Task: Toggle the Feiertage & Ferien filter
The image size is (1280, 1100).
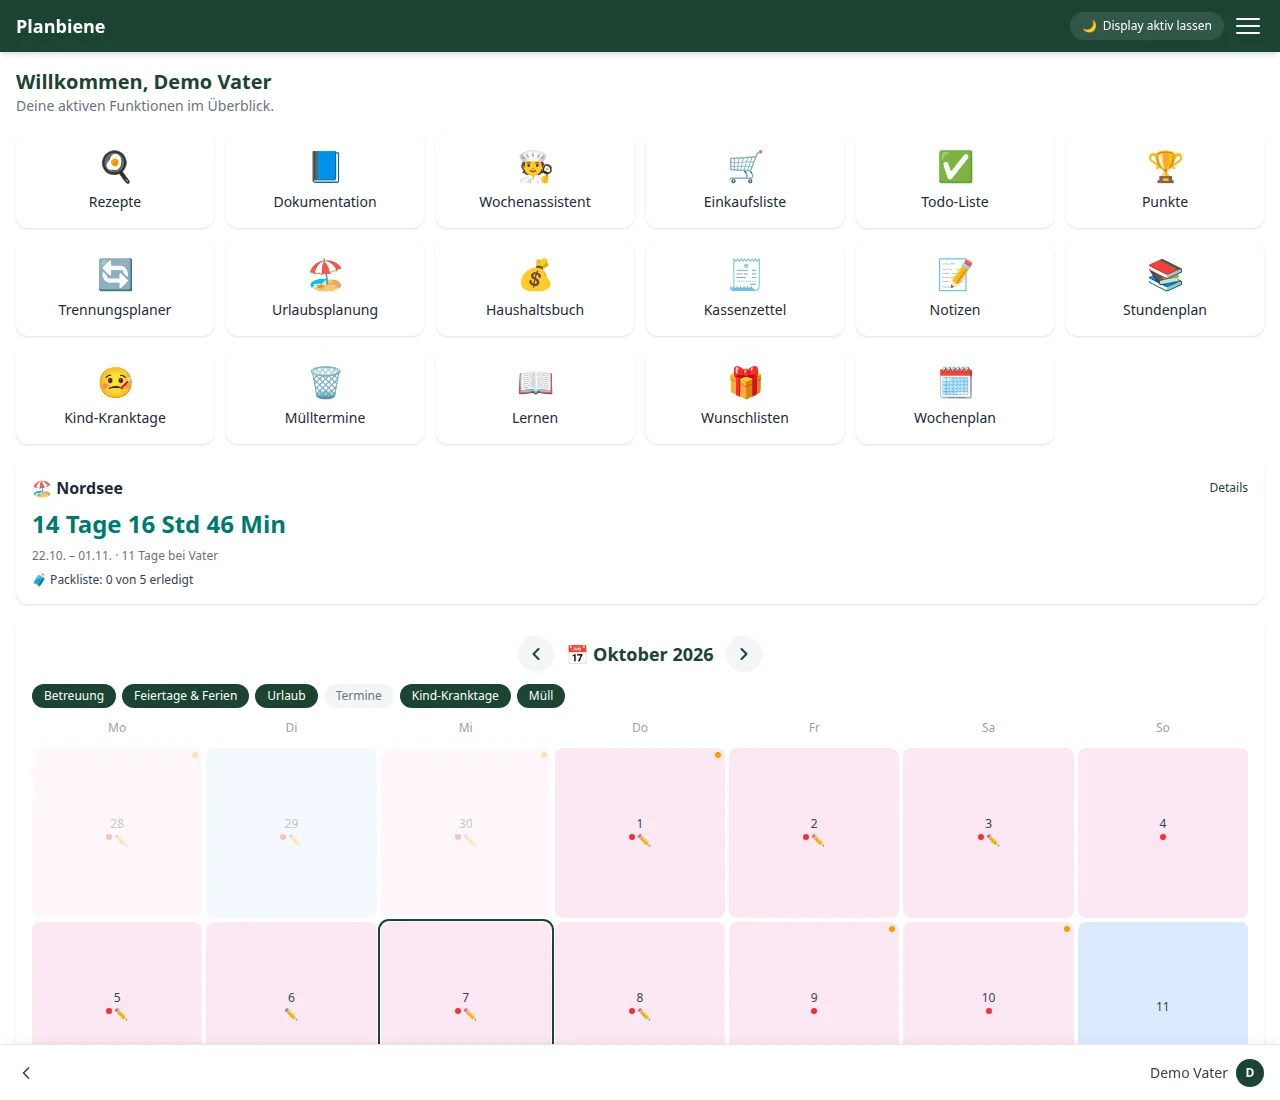Action: tap(185, 696)
